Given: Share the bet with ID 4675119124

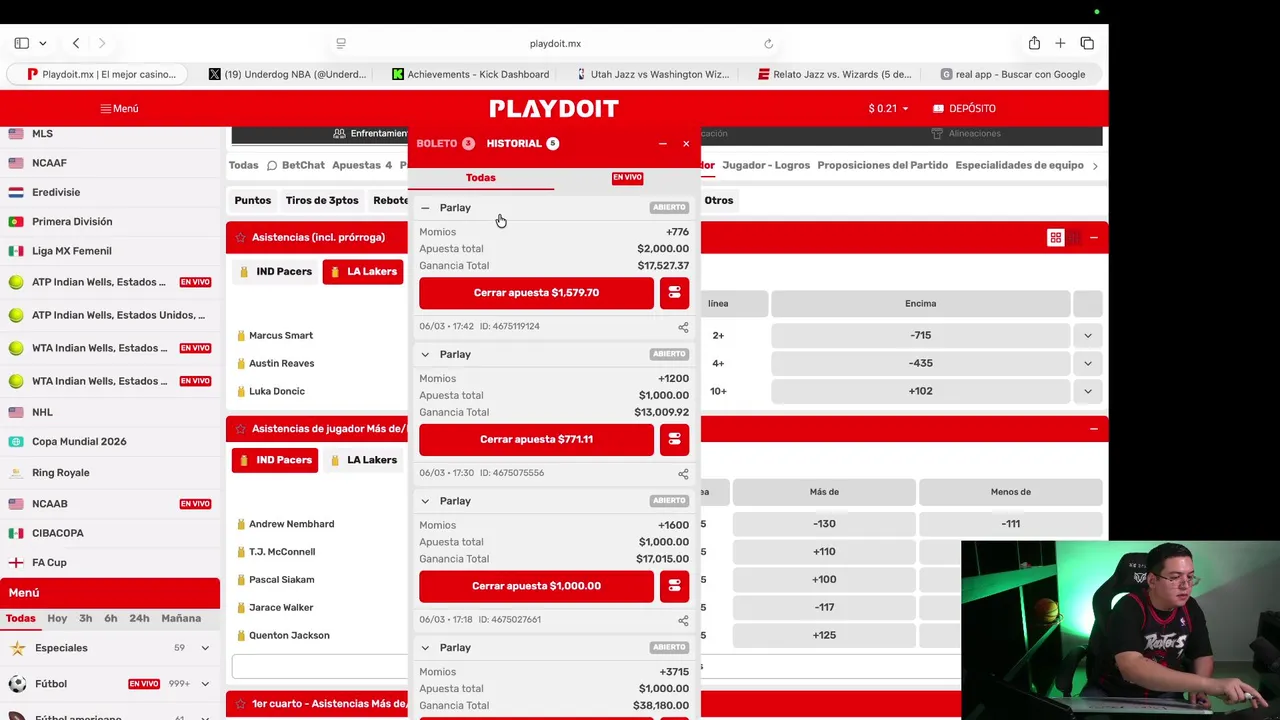Looking at the screenshot, I should coord(683,327).
